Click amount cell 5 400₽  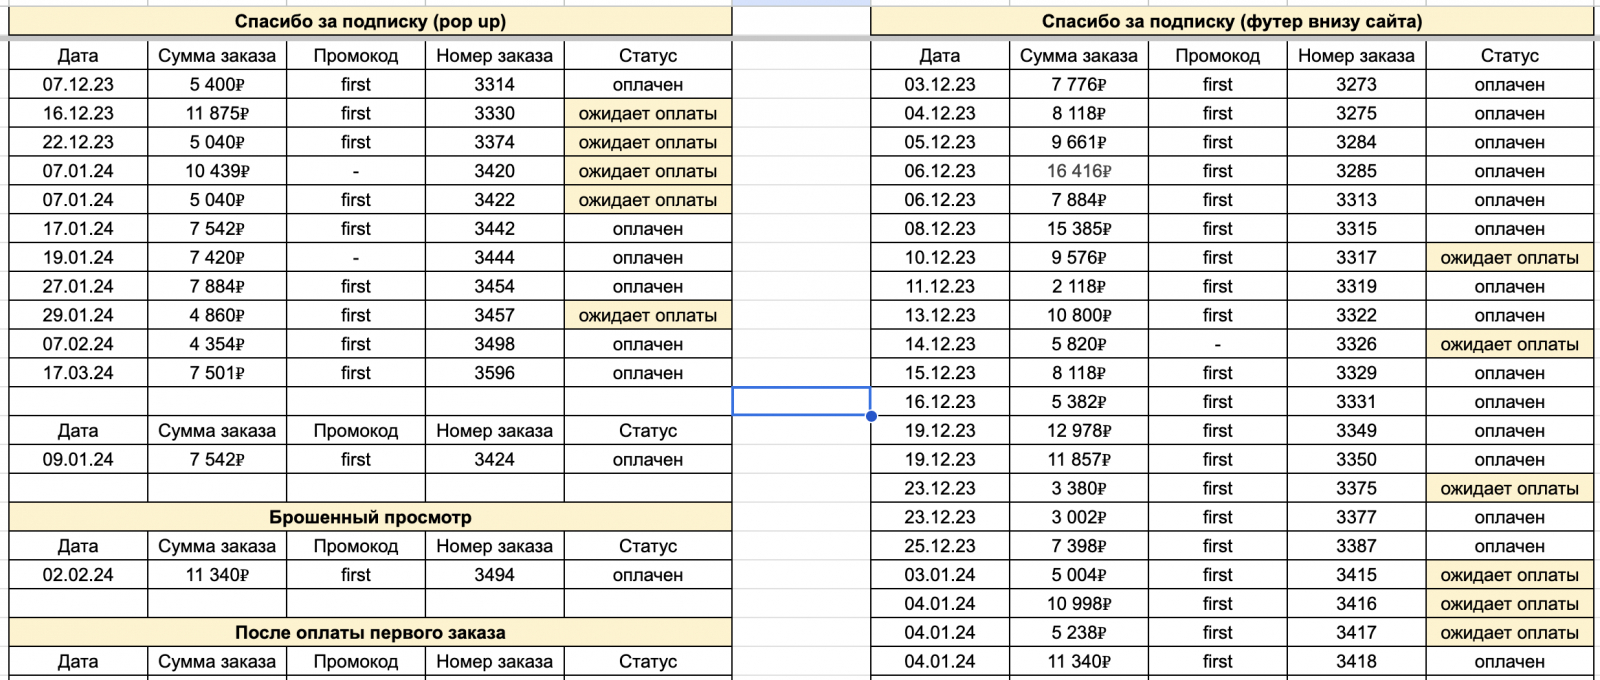tap(217, 85)
